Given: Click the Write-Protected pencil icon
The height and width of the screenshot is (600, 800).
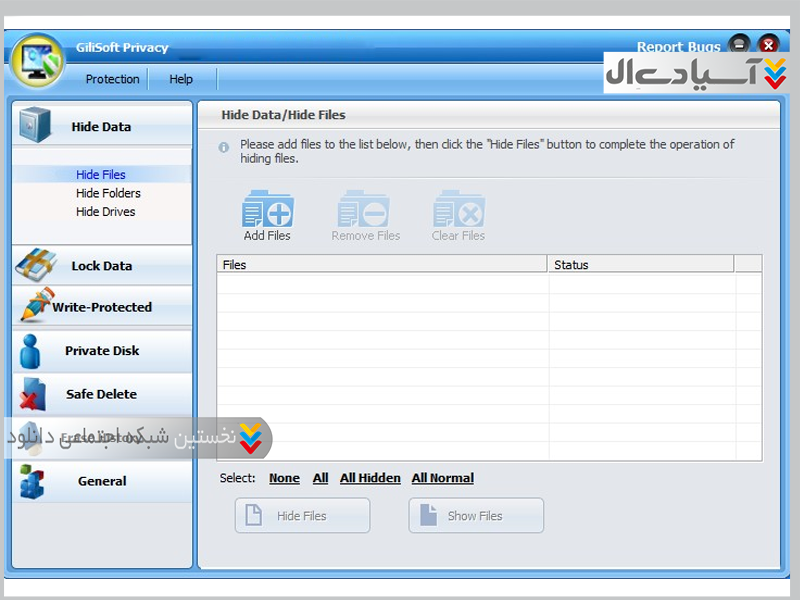Looking at the screenshot, I should click(35, 306).
